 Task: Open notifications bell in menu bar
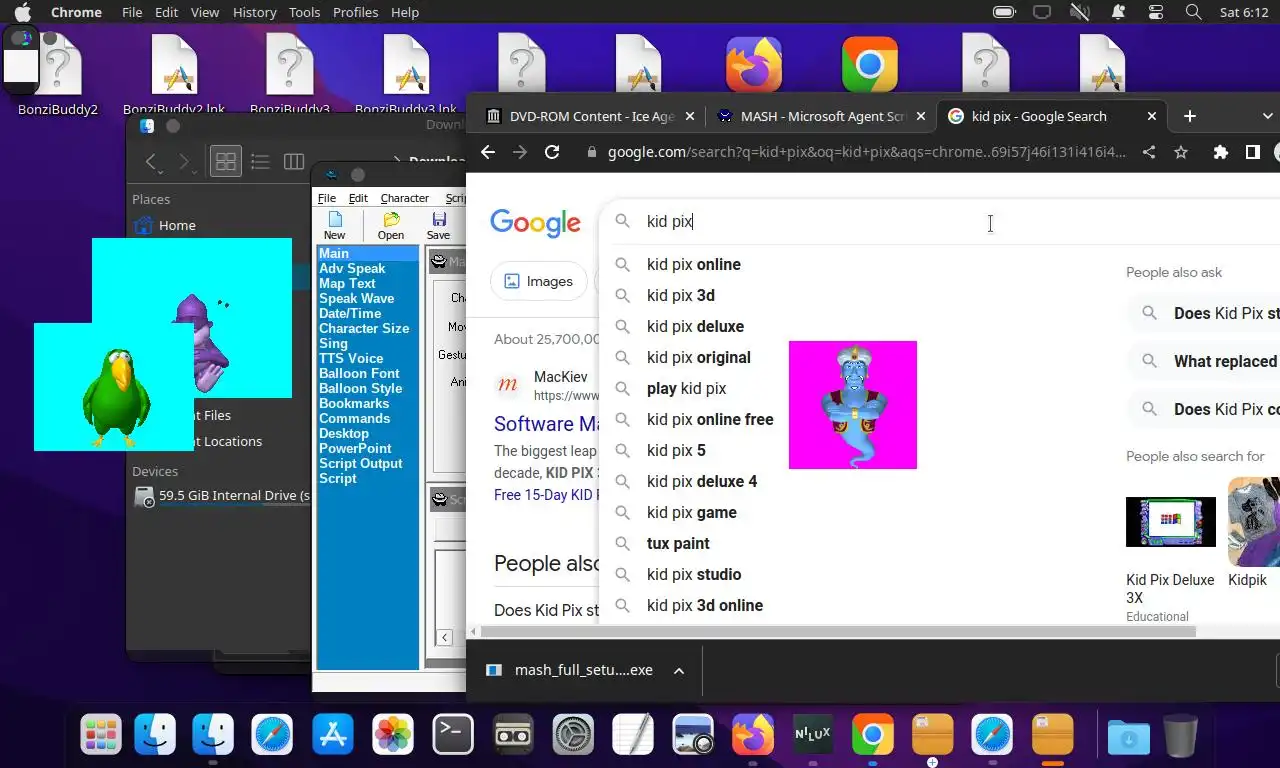1119,12
